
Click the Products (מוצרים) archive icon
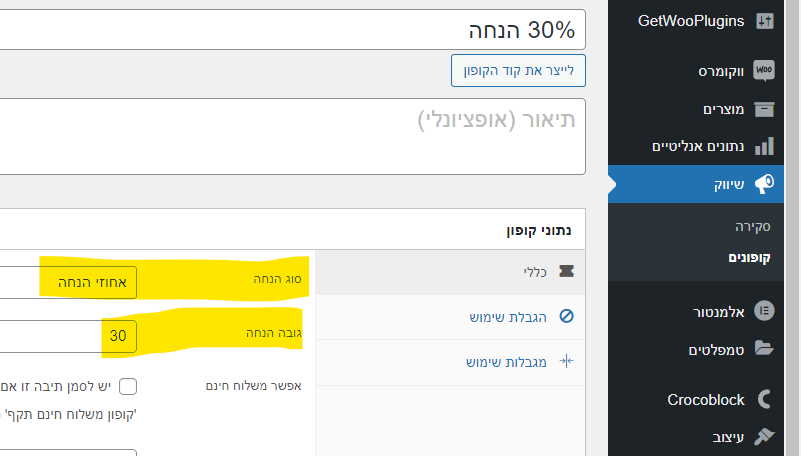pos(765,109)
